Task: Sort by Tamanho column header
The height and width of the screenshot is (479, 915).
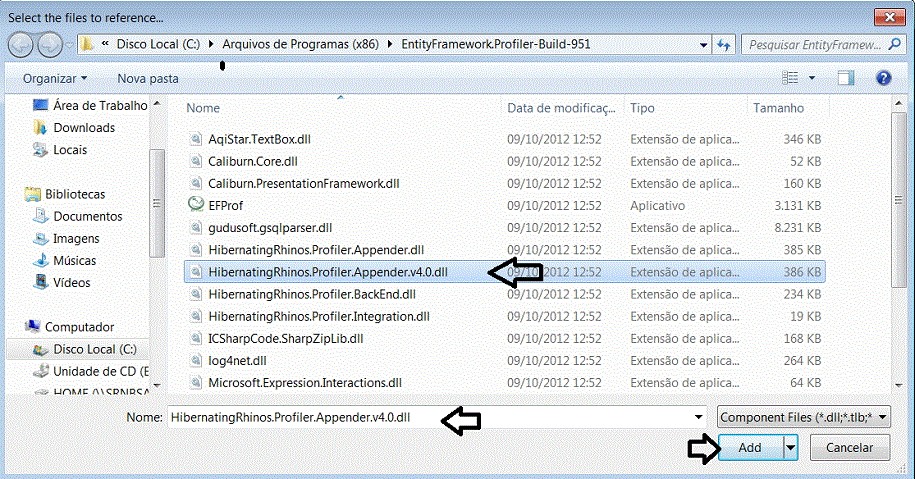Action: pos(778,108)
